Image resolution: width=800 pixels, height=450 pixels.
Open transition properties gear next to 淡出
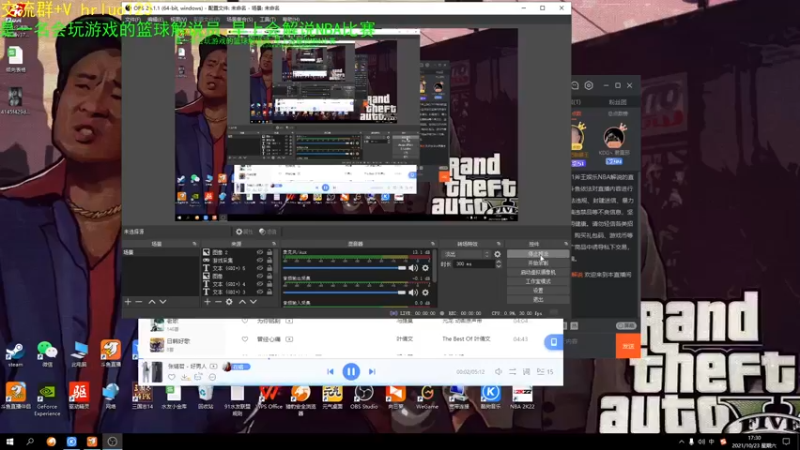pyautogui.click(x=497, y=254)
